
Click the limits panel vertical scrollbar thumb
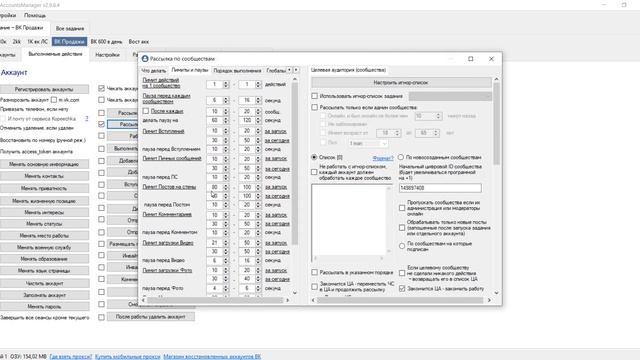(295, 163)
